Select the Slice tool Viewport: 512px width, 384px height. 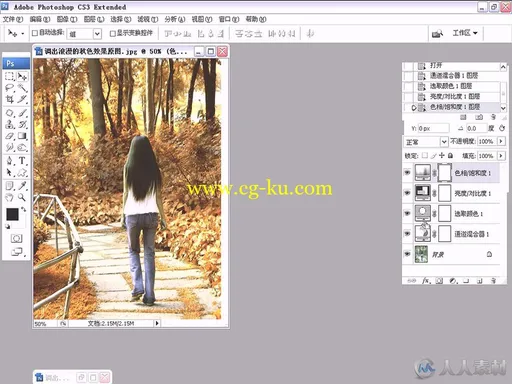click(22, 99)
